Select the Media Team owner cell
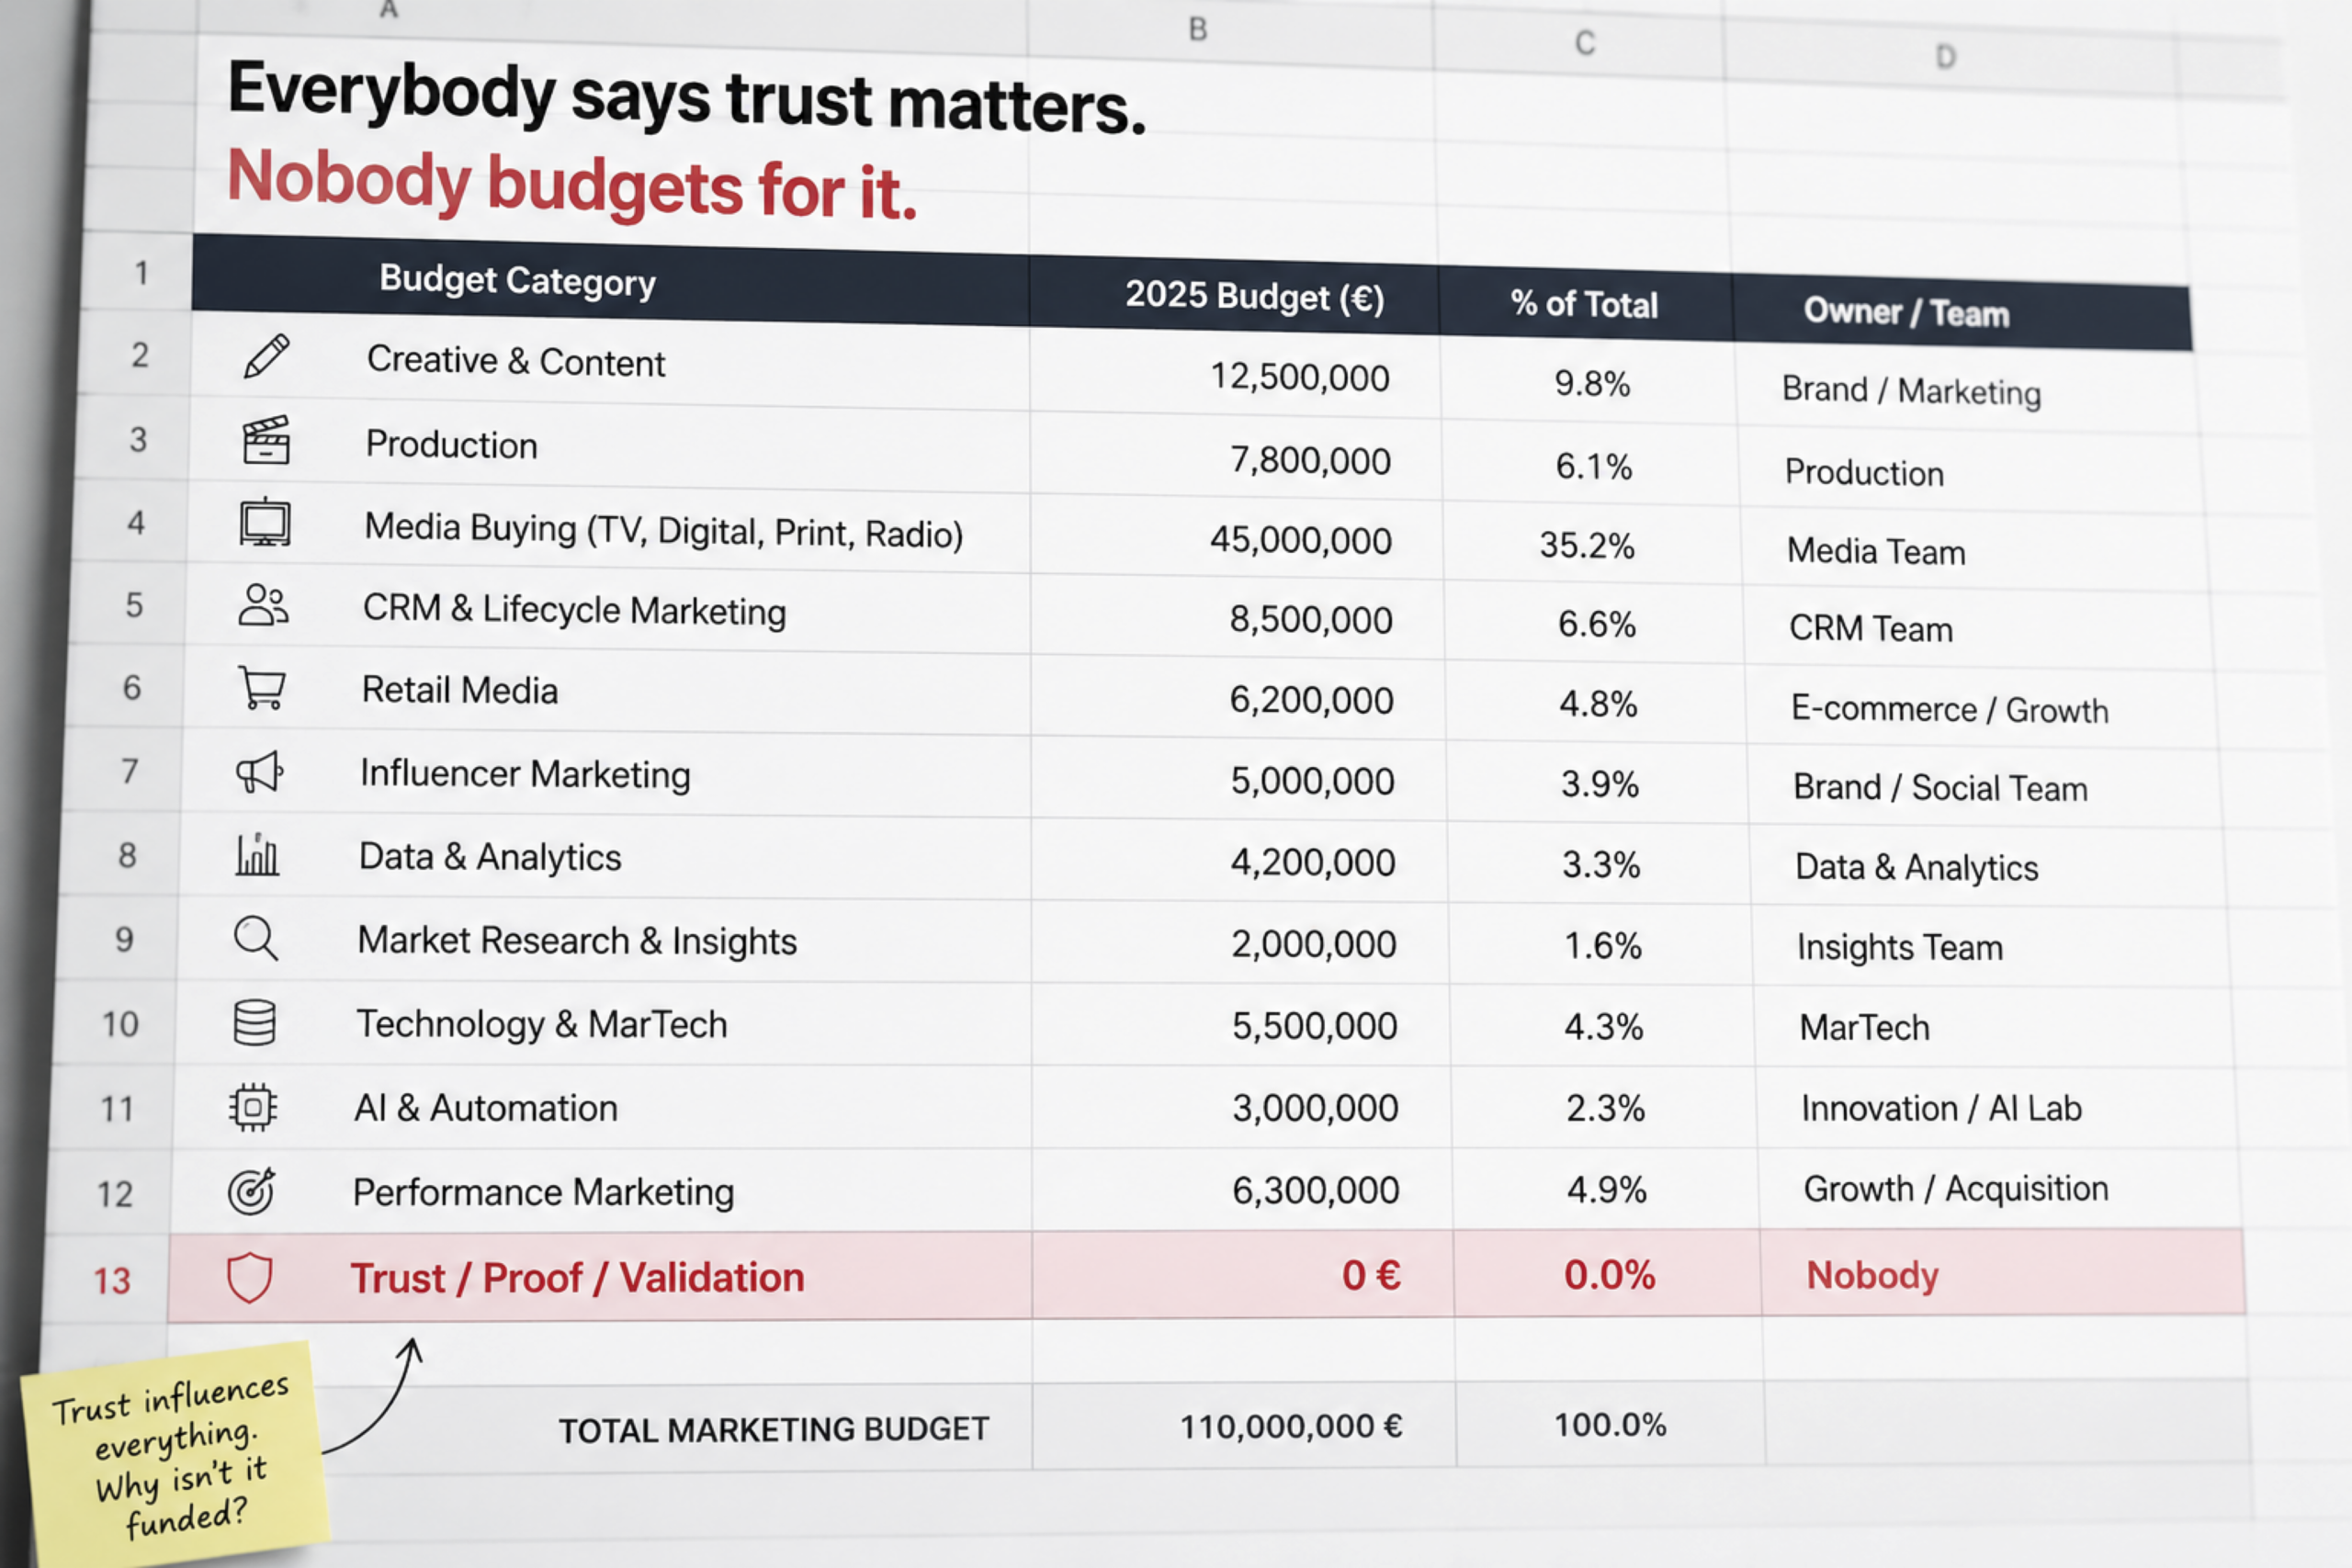 tap(1974, 551)
